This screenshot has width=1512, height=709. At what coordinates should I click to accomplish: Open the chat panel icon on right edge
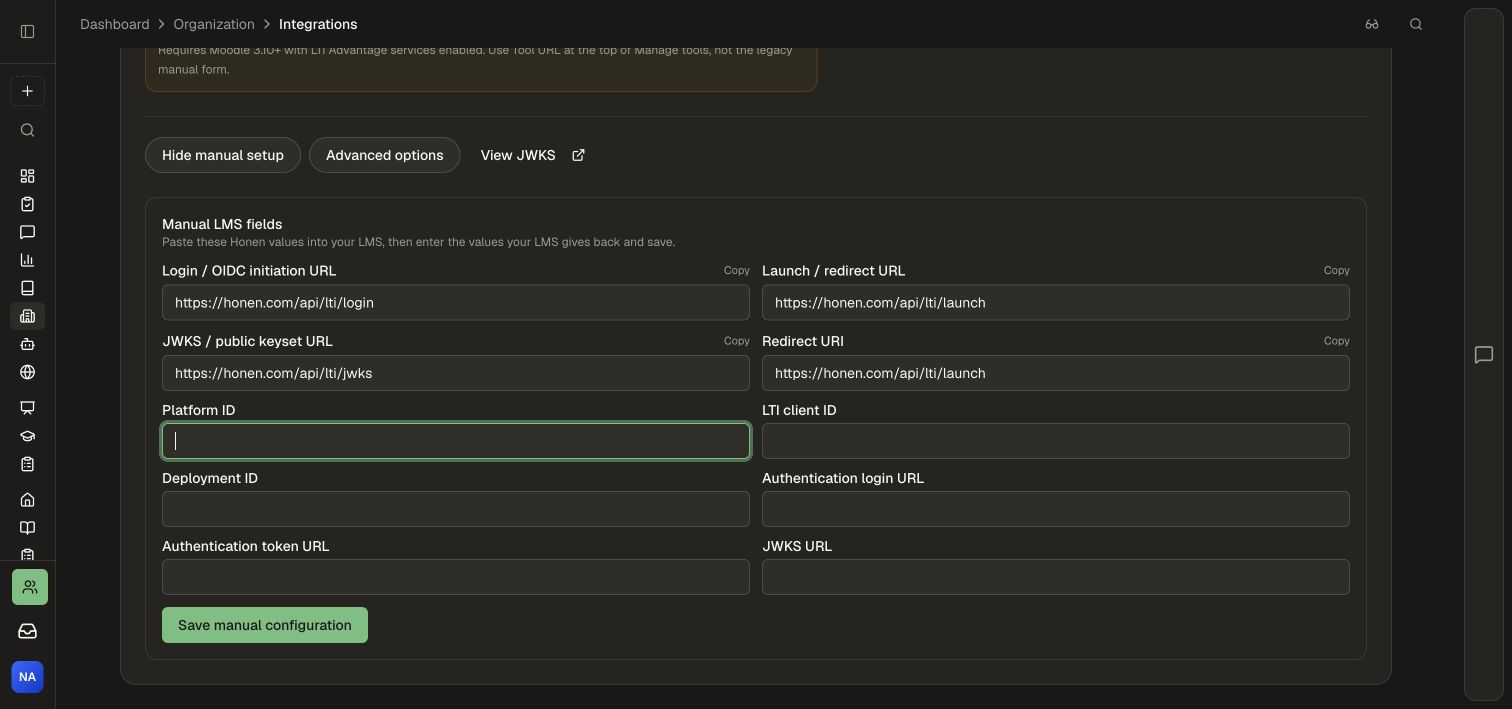[1484, 355]
